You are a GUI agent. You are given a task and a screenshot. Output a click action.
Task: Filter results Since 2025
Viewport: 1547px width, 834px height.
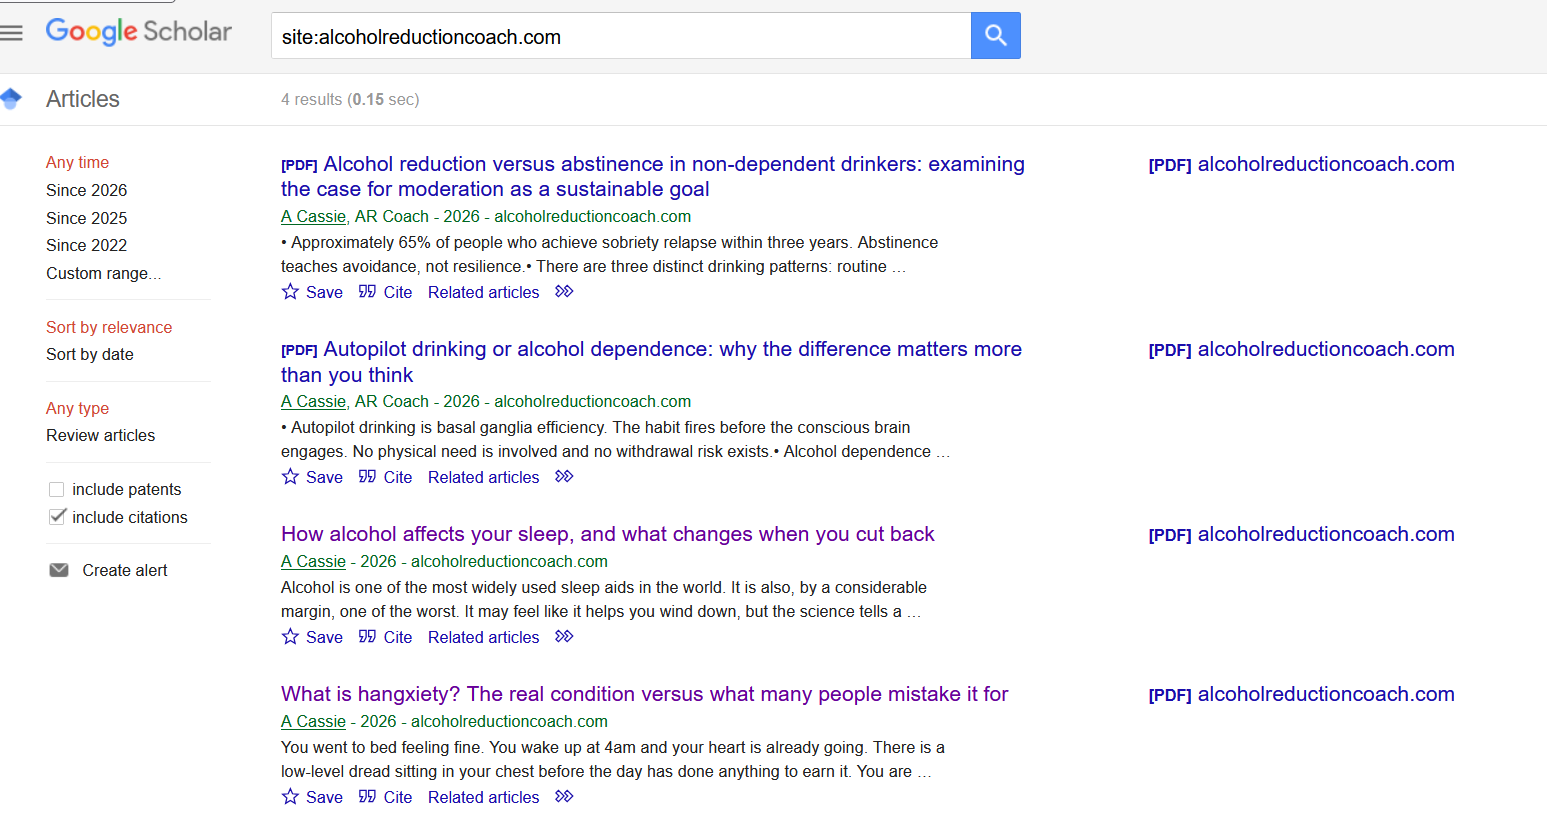click(x=86, y=218)
